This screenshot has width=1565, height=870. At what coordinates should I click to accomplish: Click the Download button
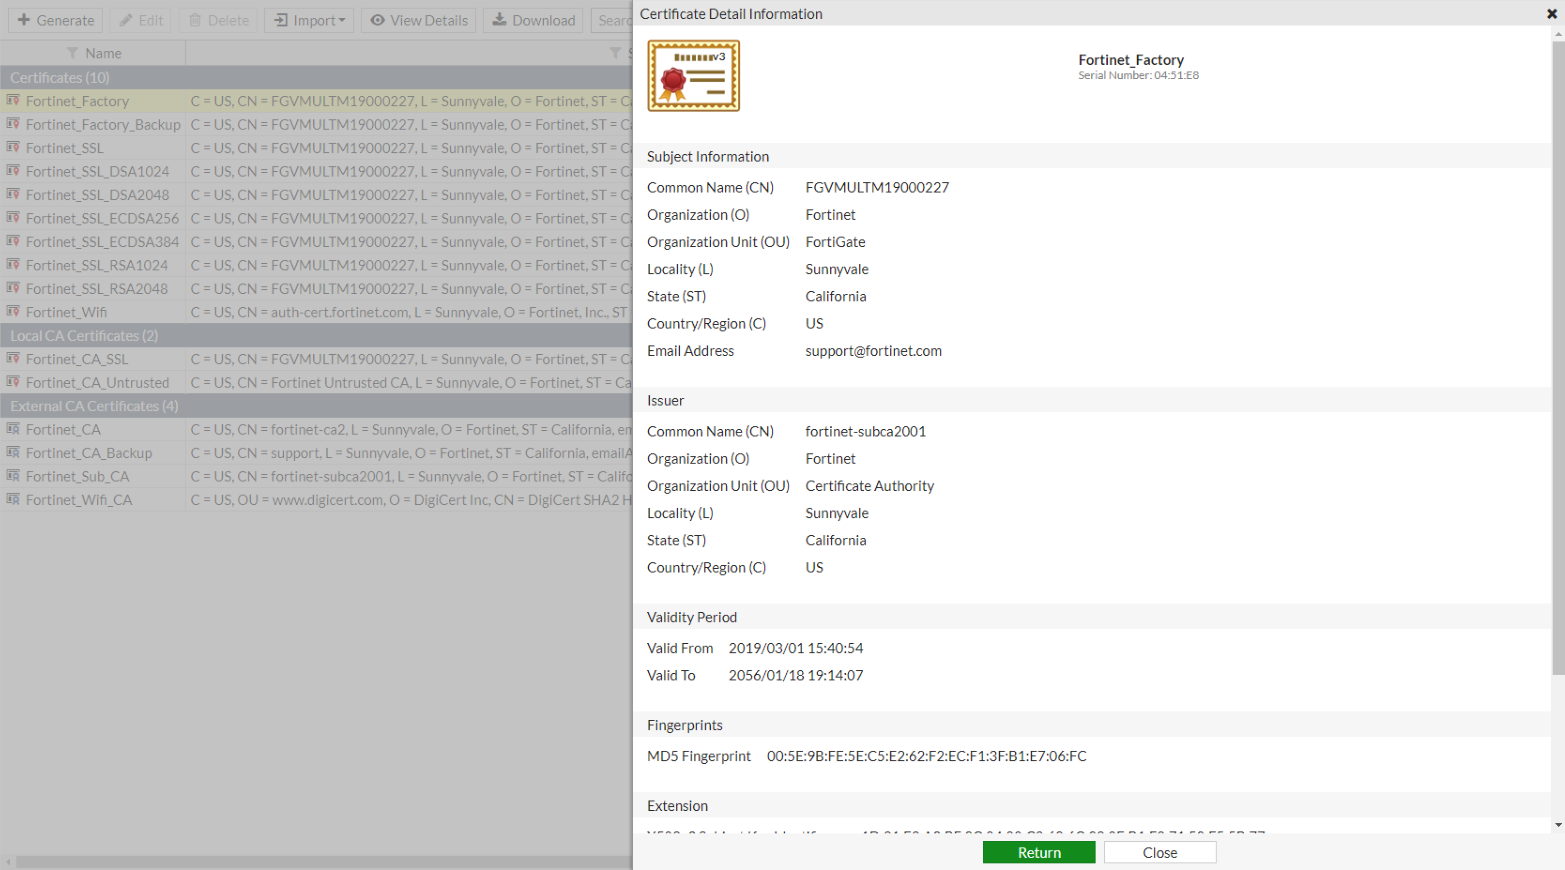tap(533, 20)
